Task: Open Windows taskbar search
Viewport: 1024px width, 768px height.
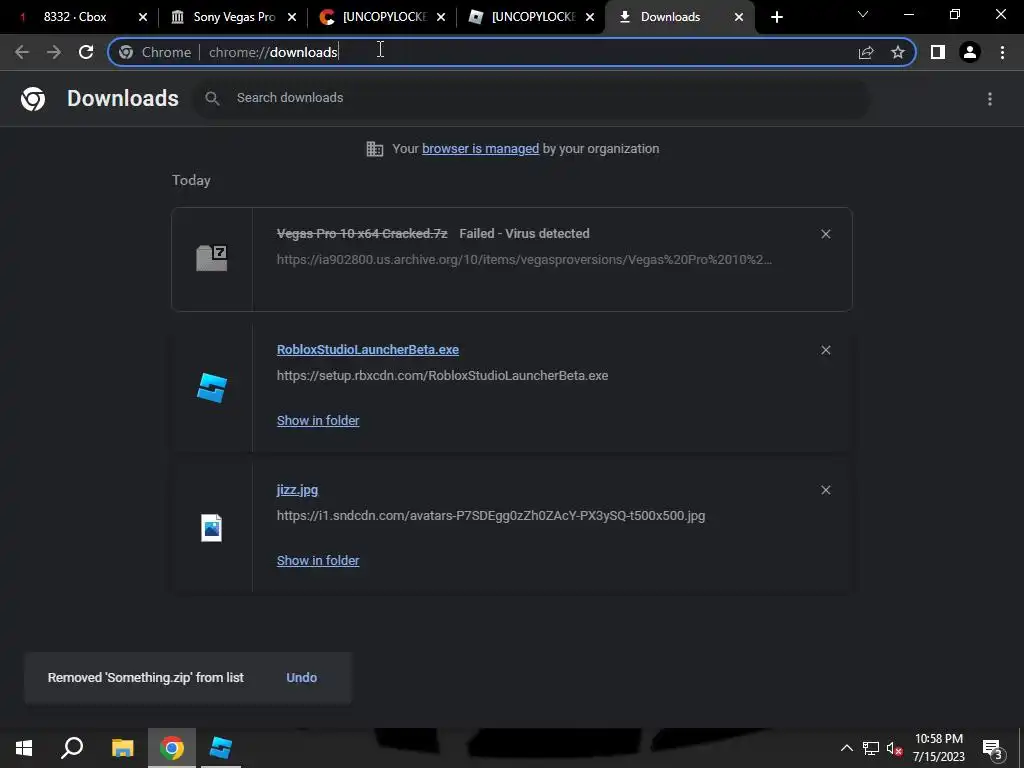Action: coord(72,748)
